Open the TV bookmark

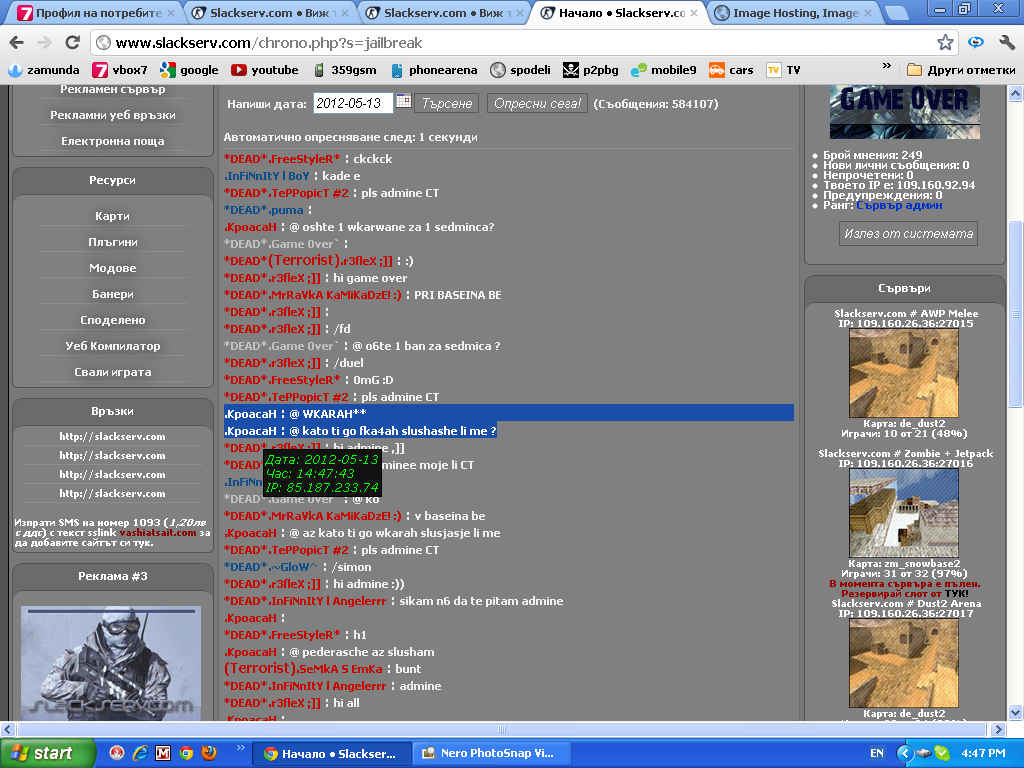coord(783,70)
